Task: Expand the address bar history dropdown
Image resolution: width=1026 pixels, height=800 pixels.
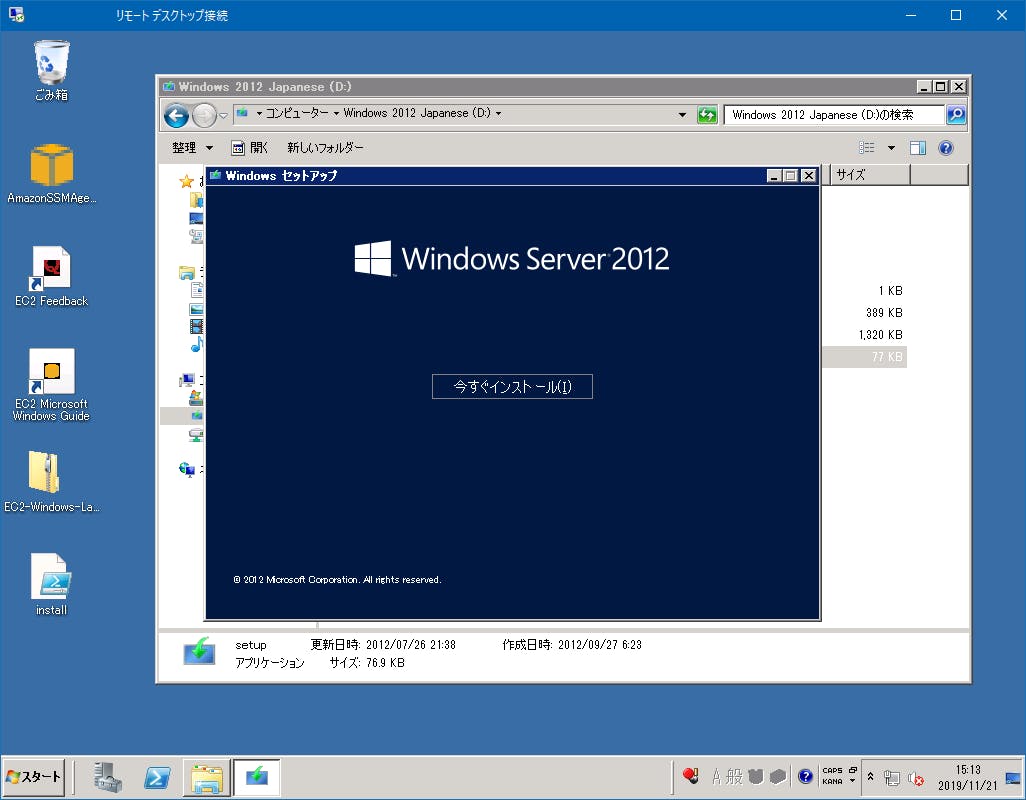Action: click(x=682, y=114)
